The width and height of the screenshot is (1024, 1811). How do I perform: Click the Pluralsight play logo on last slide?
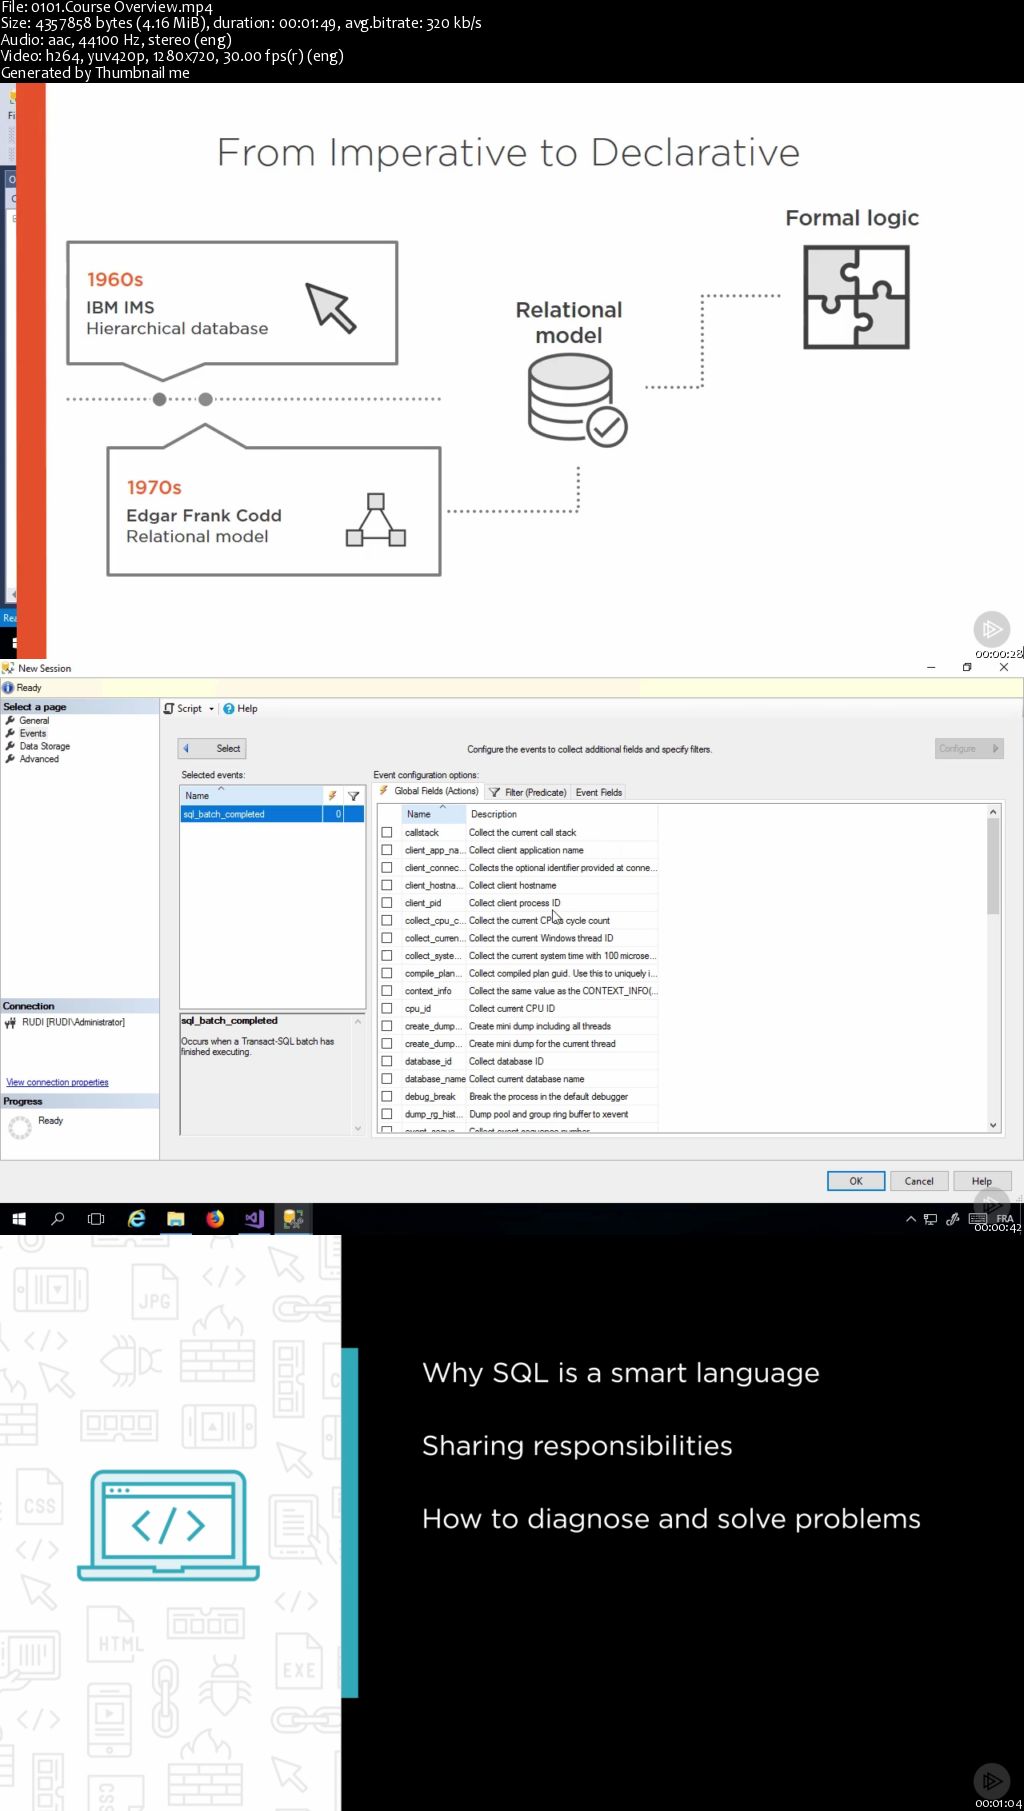[x=991, y=1781]
